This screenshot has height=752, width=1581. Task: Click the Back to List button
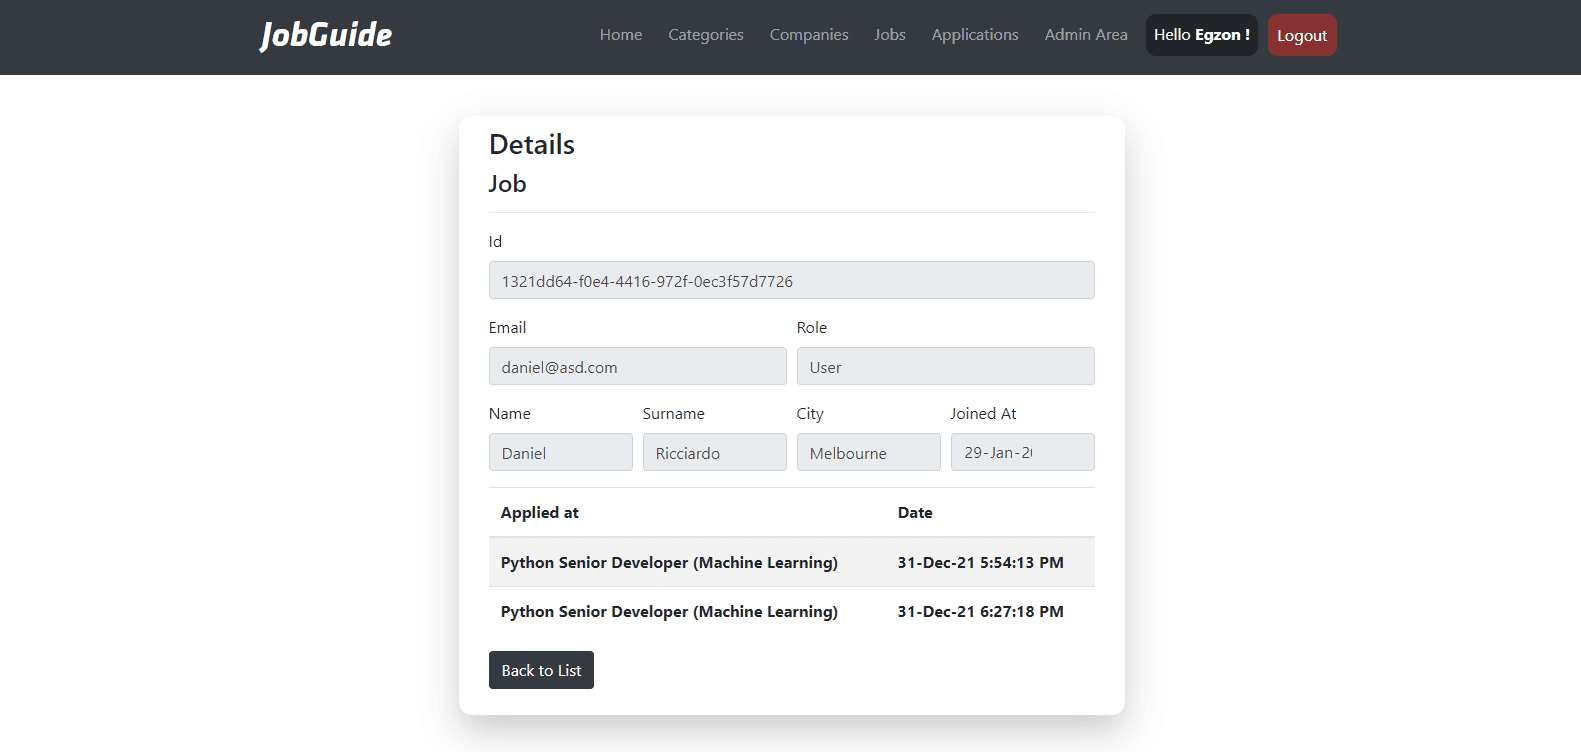pyautogui.click(x=541, y=670)
